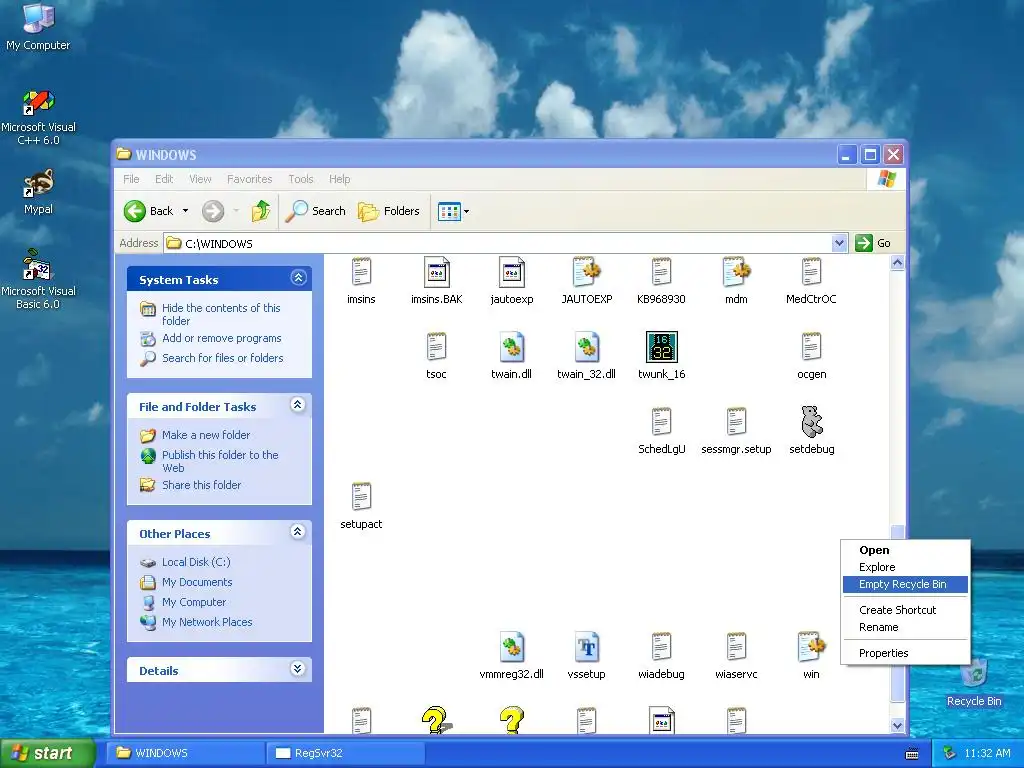
Task: Click the Forward arrow button
Action: [213, 211]
